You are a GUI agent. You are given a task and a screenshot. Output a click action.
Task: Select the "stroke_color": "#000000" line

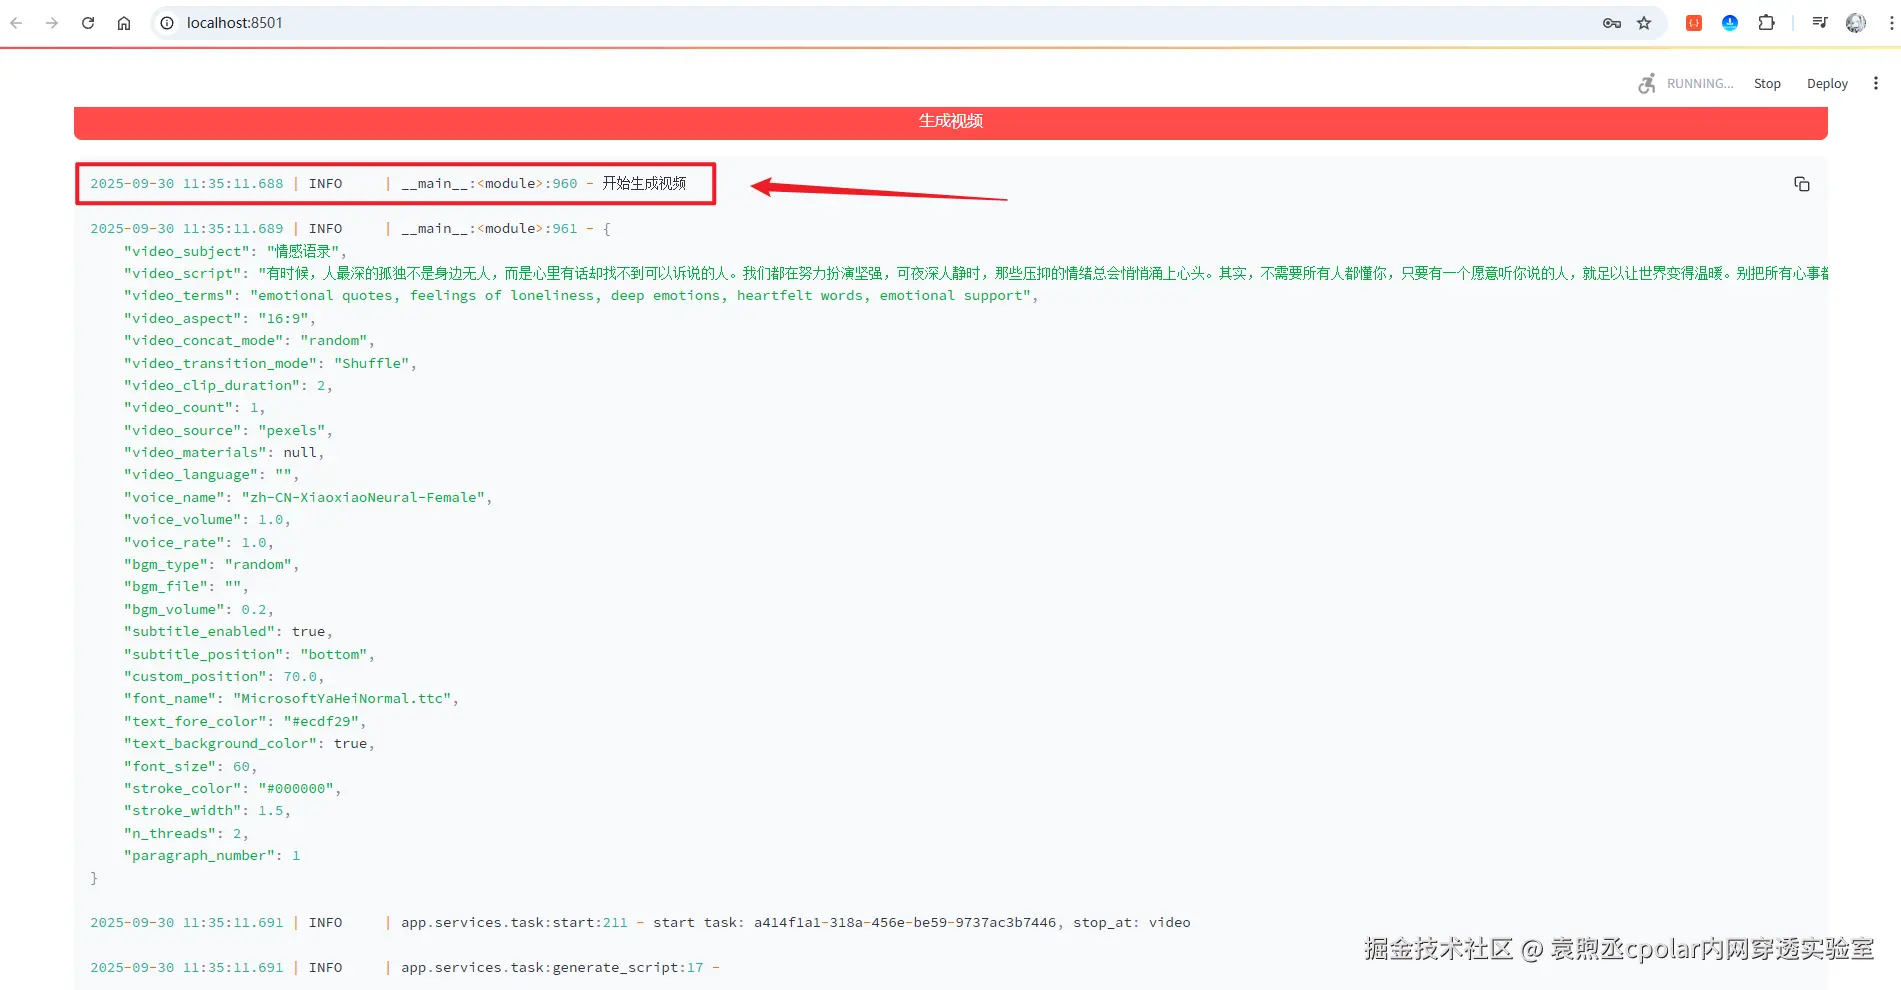tap(232, 788)
